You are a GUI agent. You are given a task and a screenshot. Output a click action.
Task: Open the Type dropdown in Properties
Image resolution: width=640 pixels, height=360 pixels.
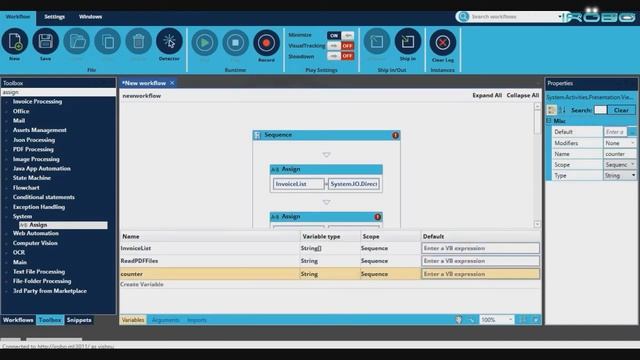(633, 175)
